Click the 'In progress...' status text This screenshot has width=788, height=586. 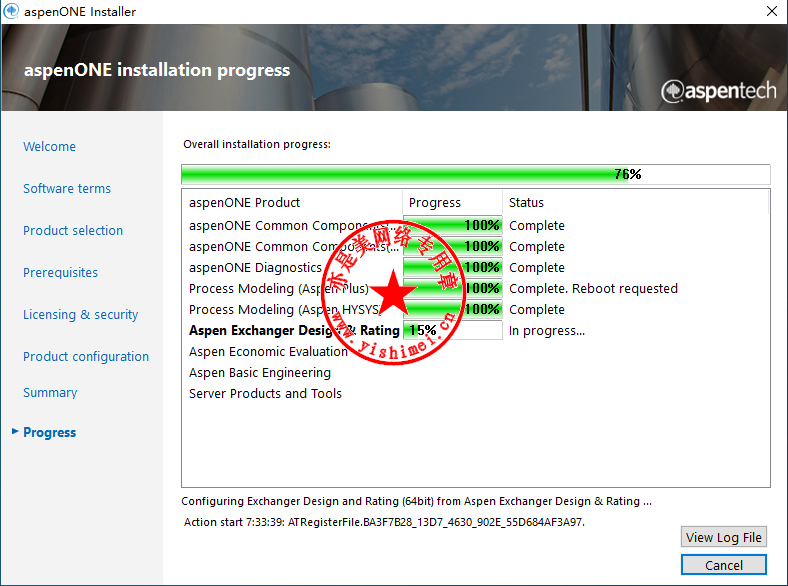point(547,331)
